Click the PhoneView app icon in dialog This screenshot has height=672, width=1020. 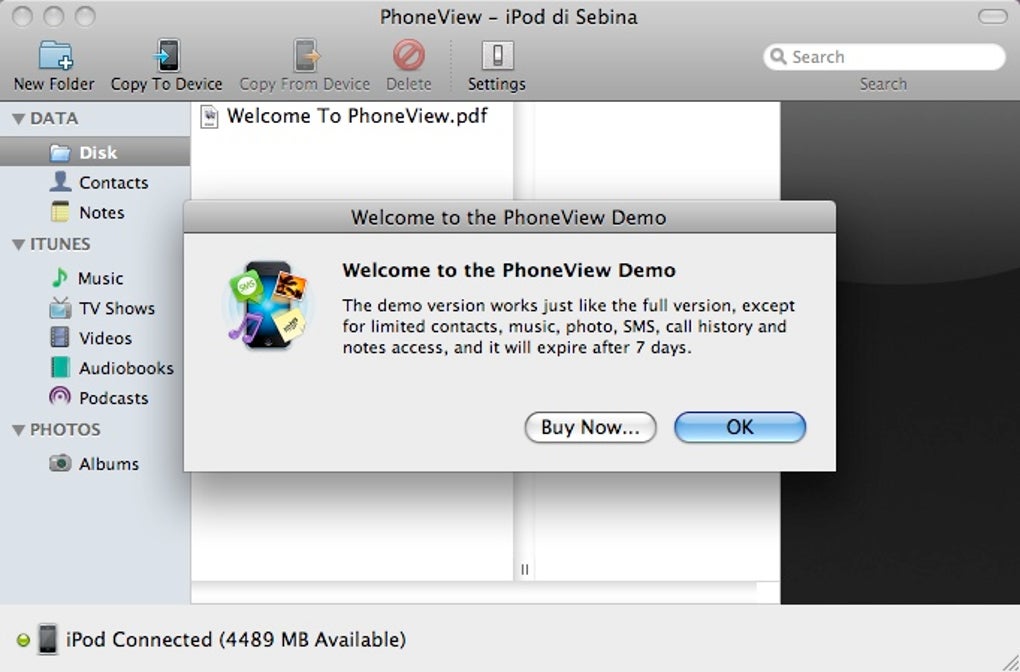[268, 306]
